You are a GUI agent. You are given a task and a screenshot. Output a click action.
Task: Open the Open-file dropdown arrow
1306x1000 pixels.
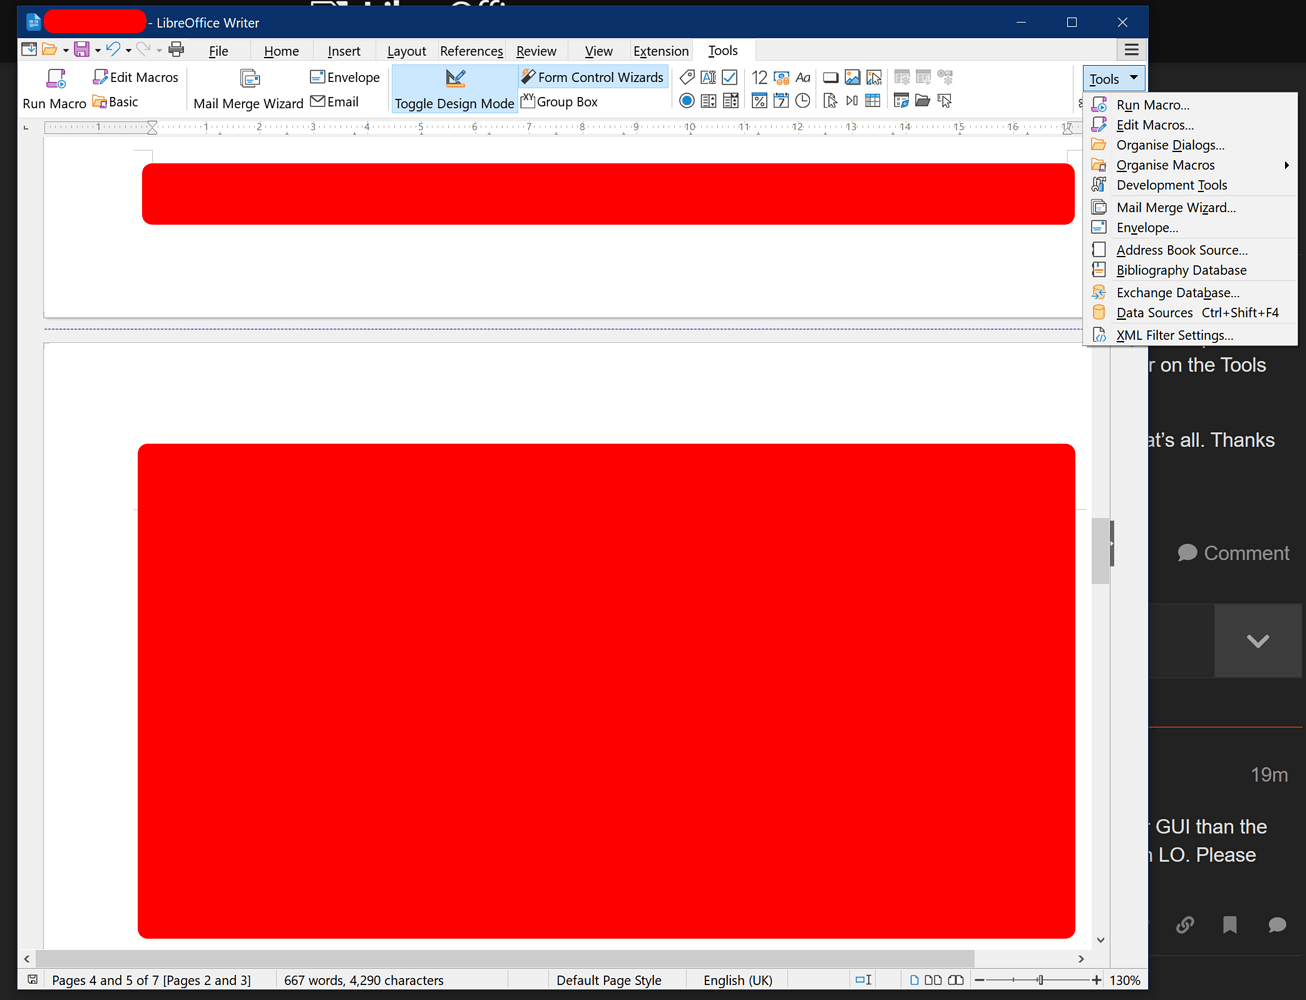coord(66,50)
